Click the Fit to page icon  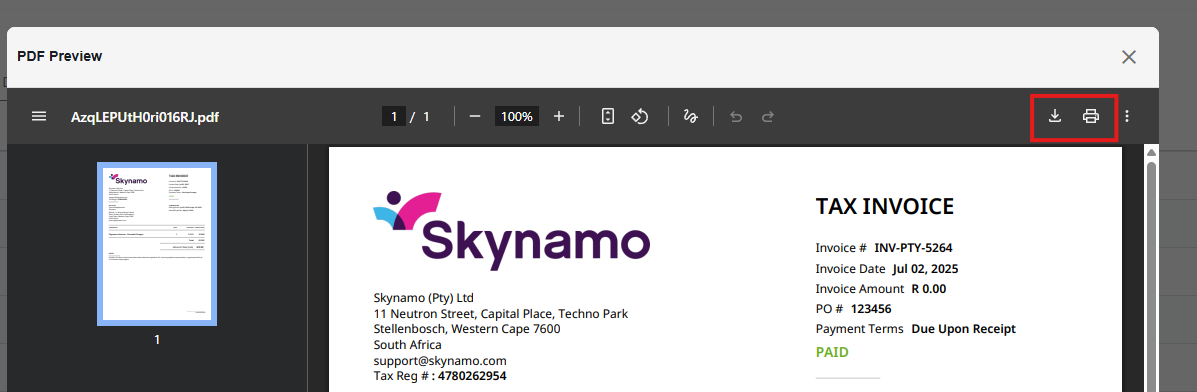pos(608,116)
